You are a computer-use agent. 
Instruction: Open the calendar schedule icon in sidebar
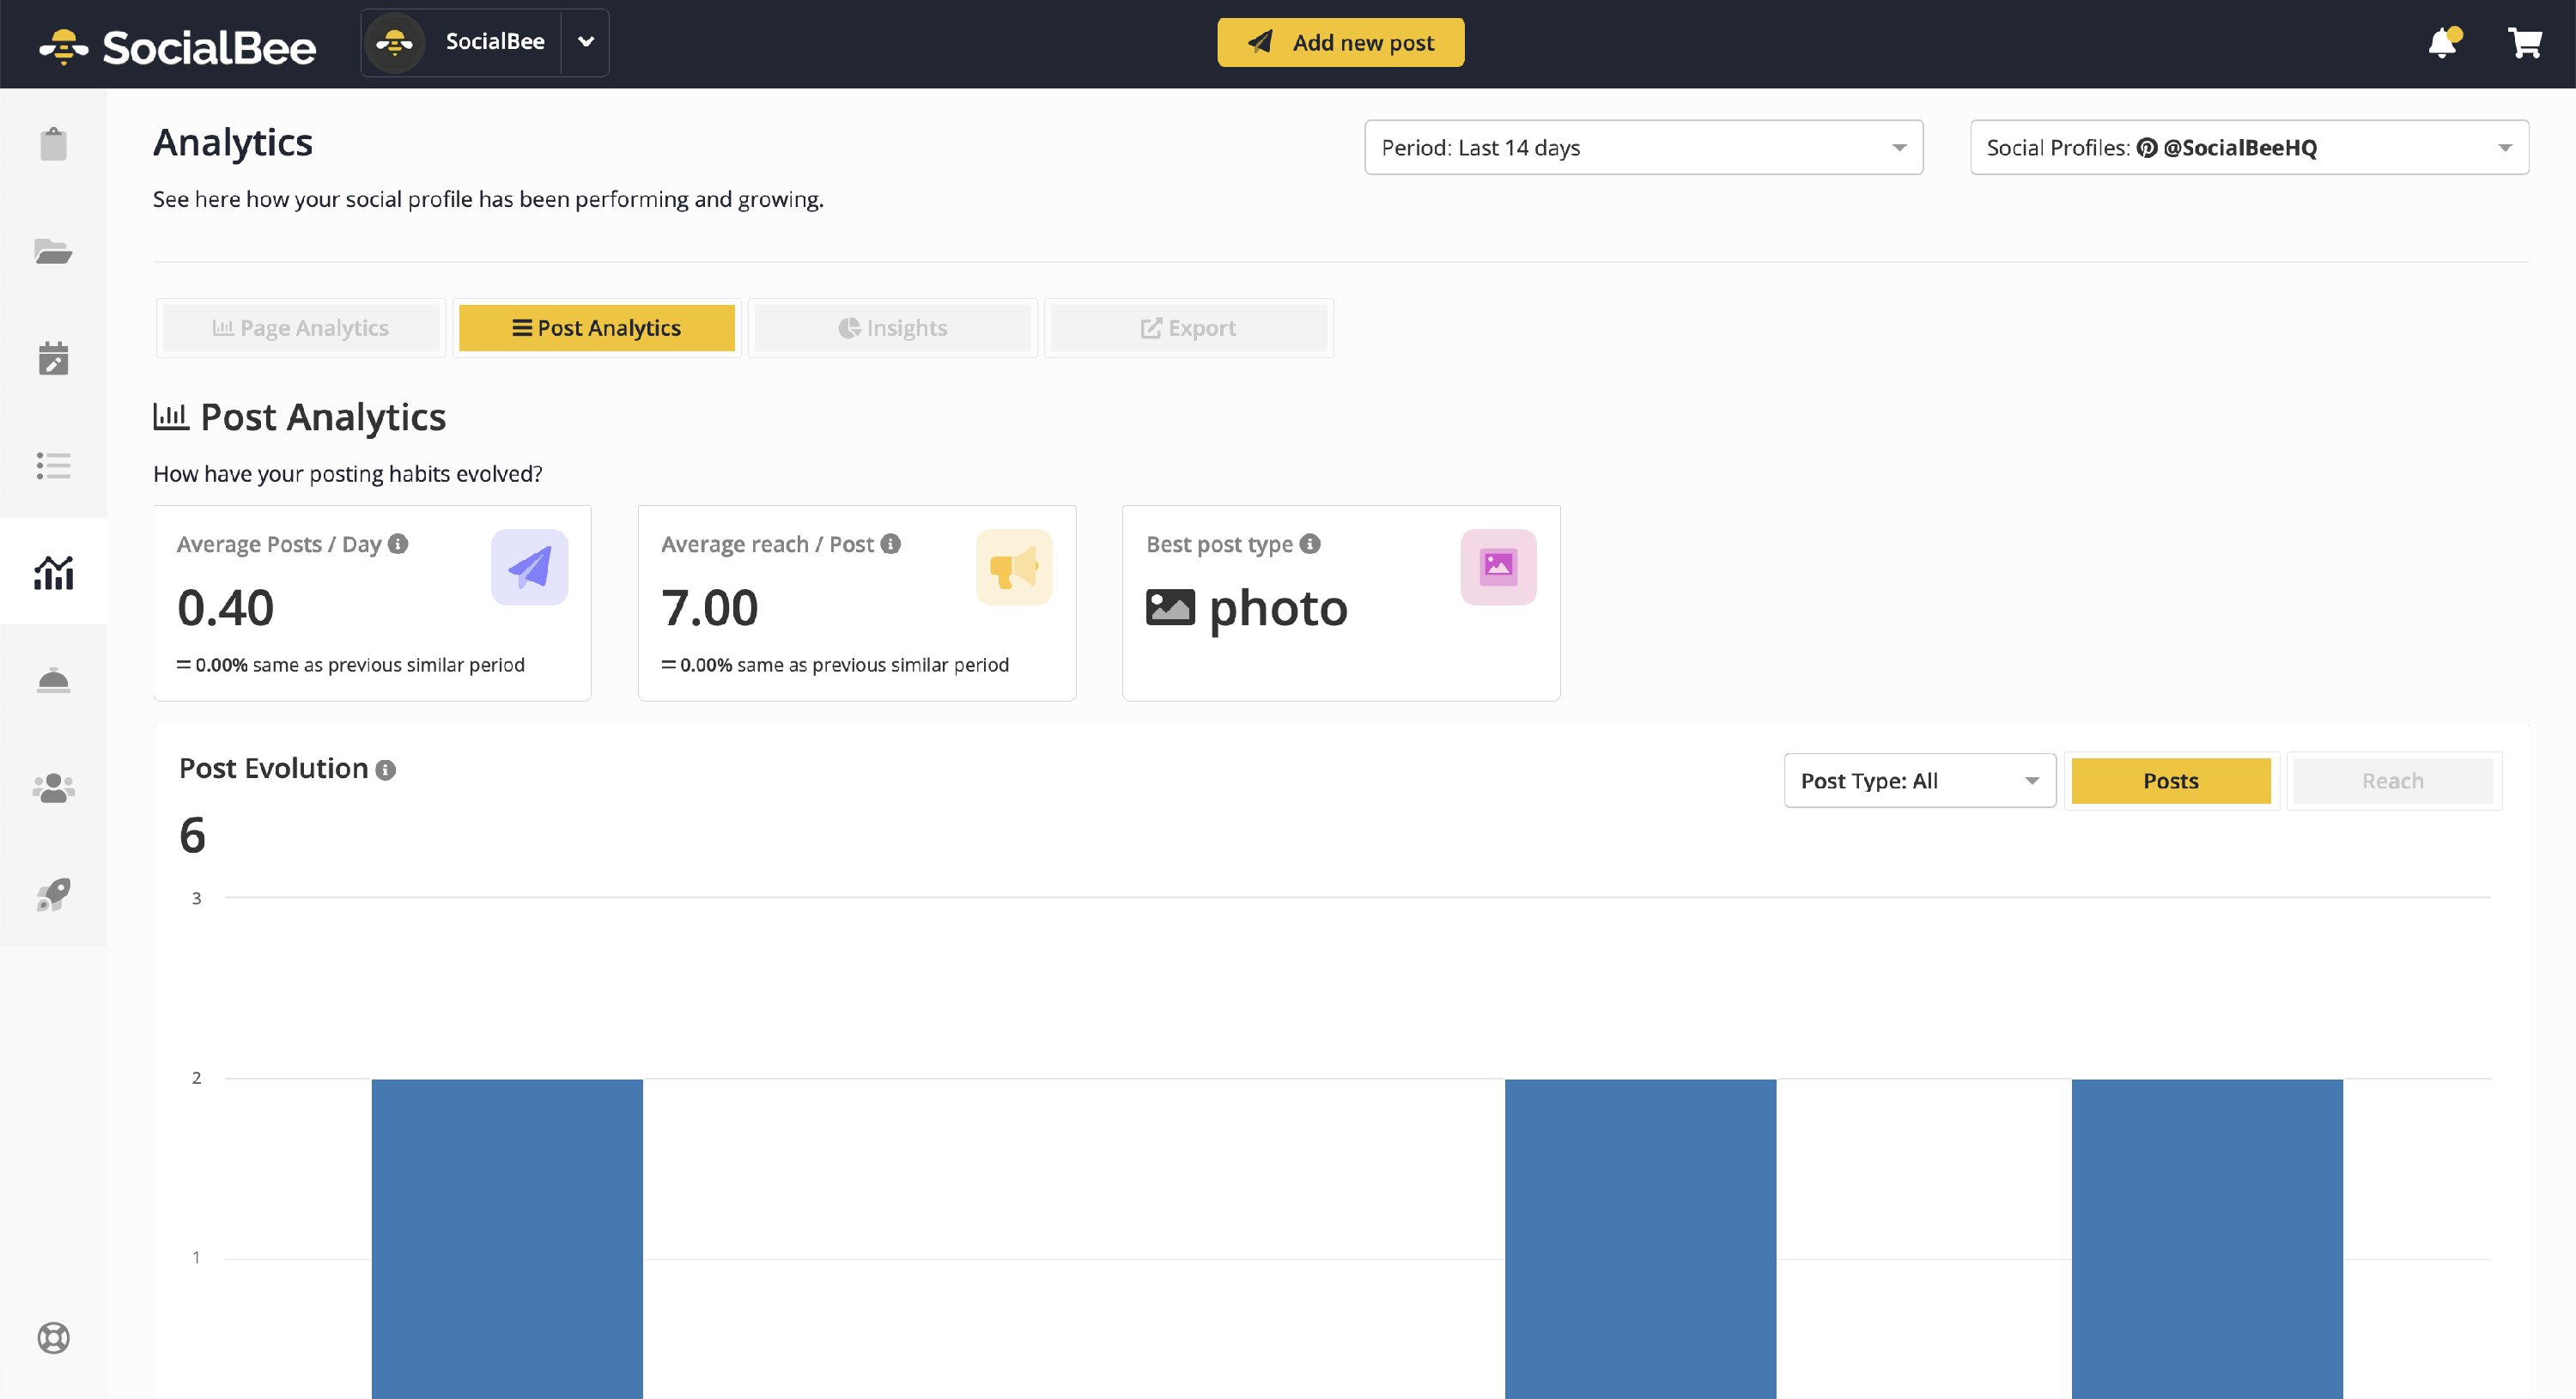click(x=53, y=358)
